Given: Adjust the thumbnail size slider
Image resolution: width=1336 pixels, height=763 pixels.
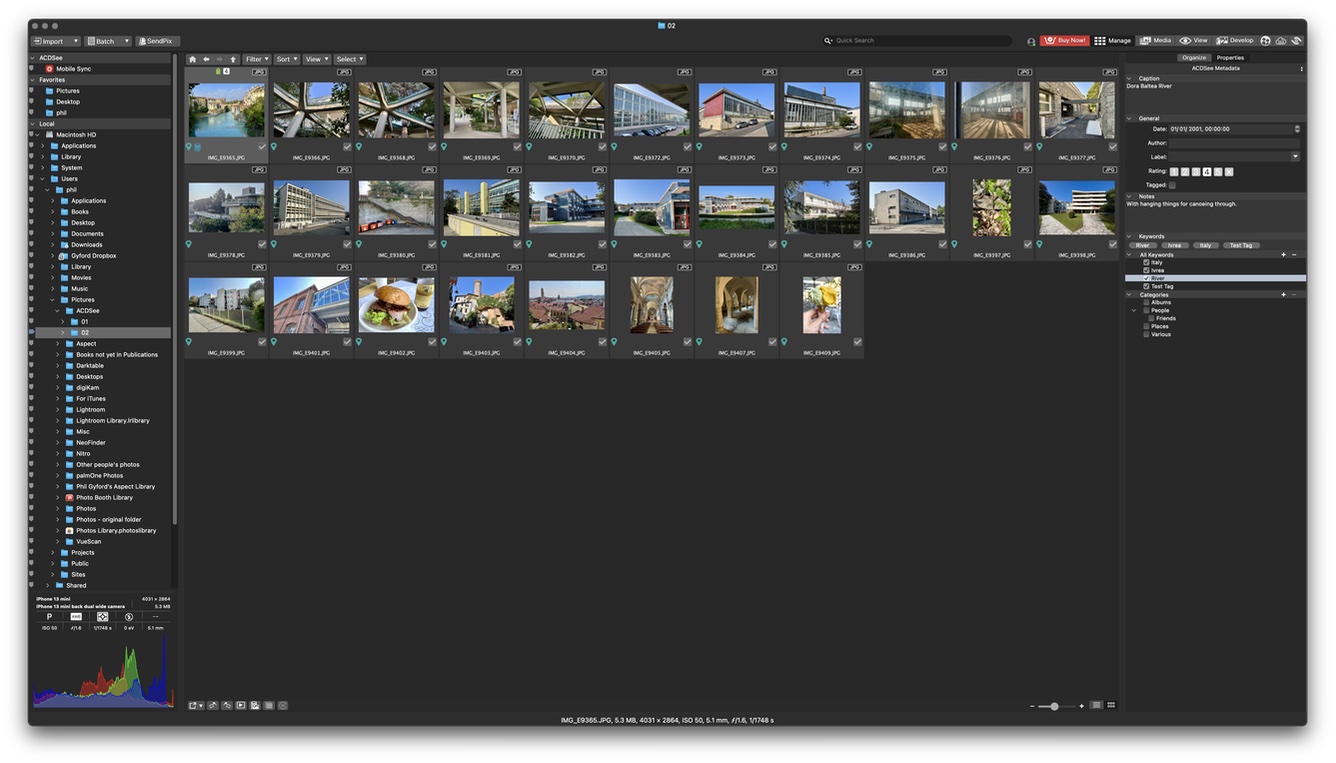Looking at the screenshot, I should tap(1054, 706).
